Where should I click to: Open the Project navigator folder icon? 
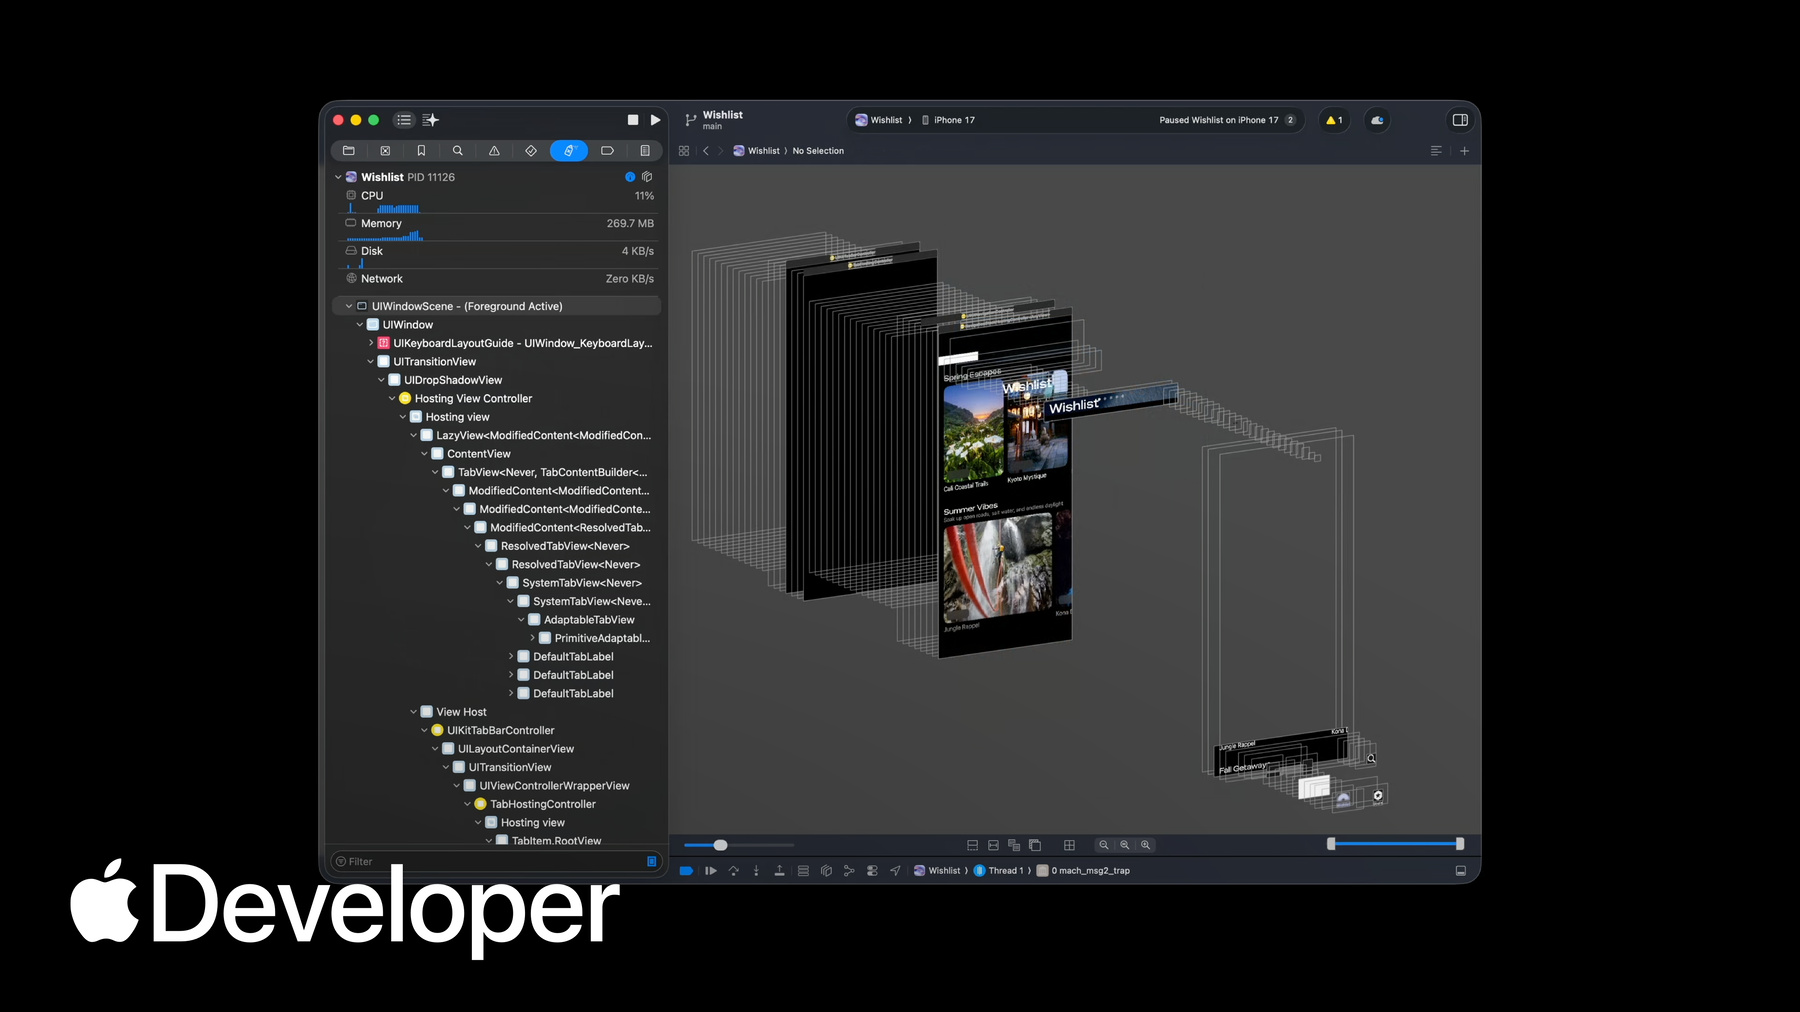[349, 151]
